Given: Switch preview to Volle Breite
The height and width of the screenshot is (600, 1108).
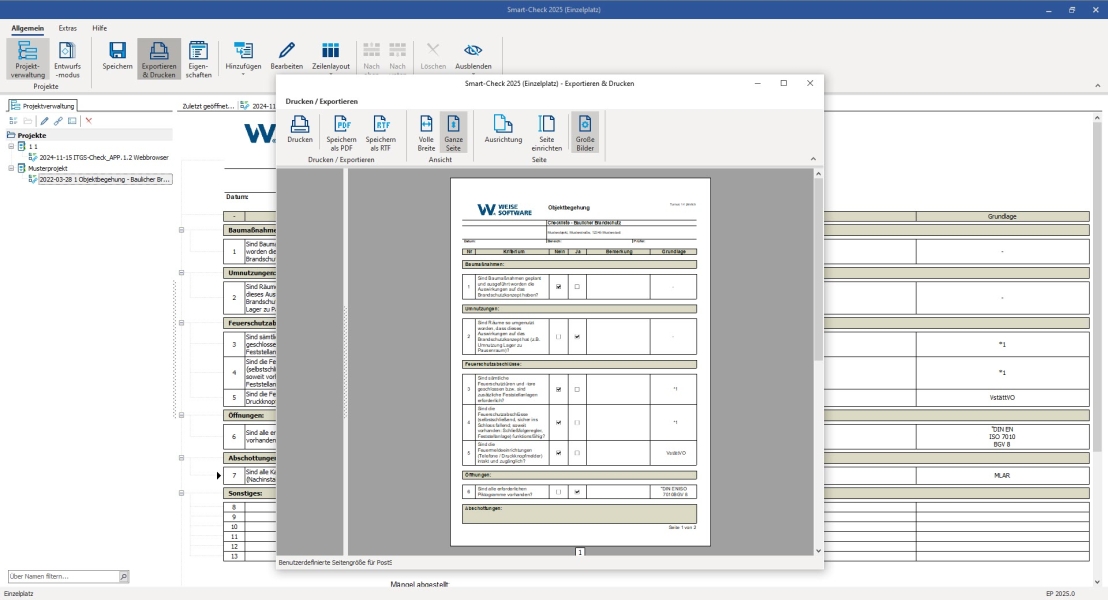Looking at the screenshot, I should click(426, 132).
